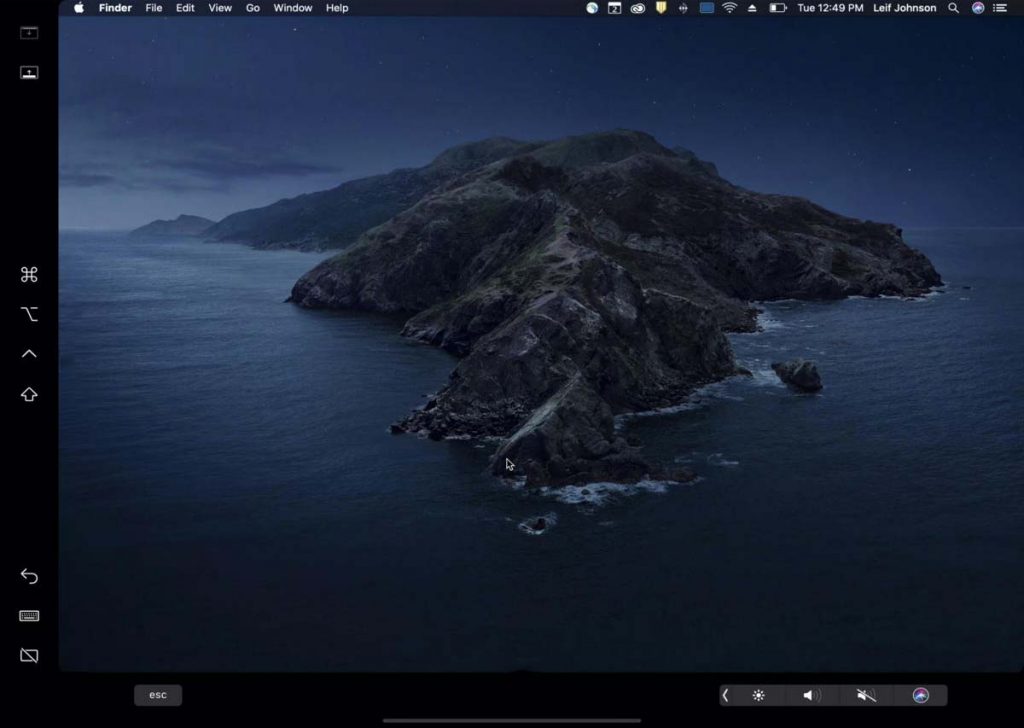Tap the Siri icon on the Touch Bar
Screen dimensions: 1024x728
pyautogui.click(x=920, y=694)
